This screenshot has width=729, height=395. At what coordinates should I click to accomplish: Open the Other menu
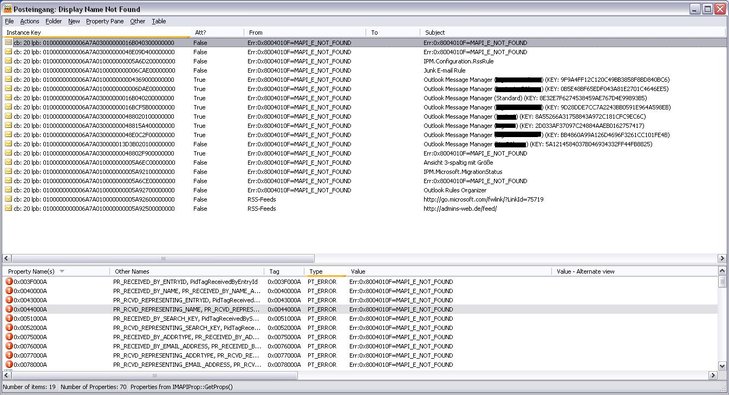(137, 21)
